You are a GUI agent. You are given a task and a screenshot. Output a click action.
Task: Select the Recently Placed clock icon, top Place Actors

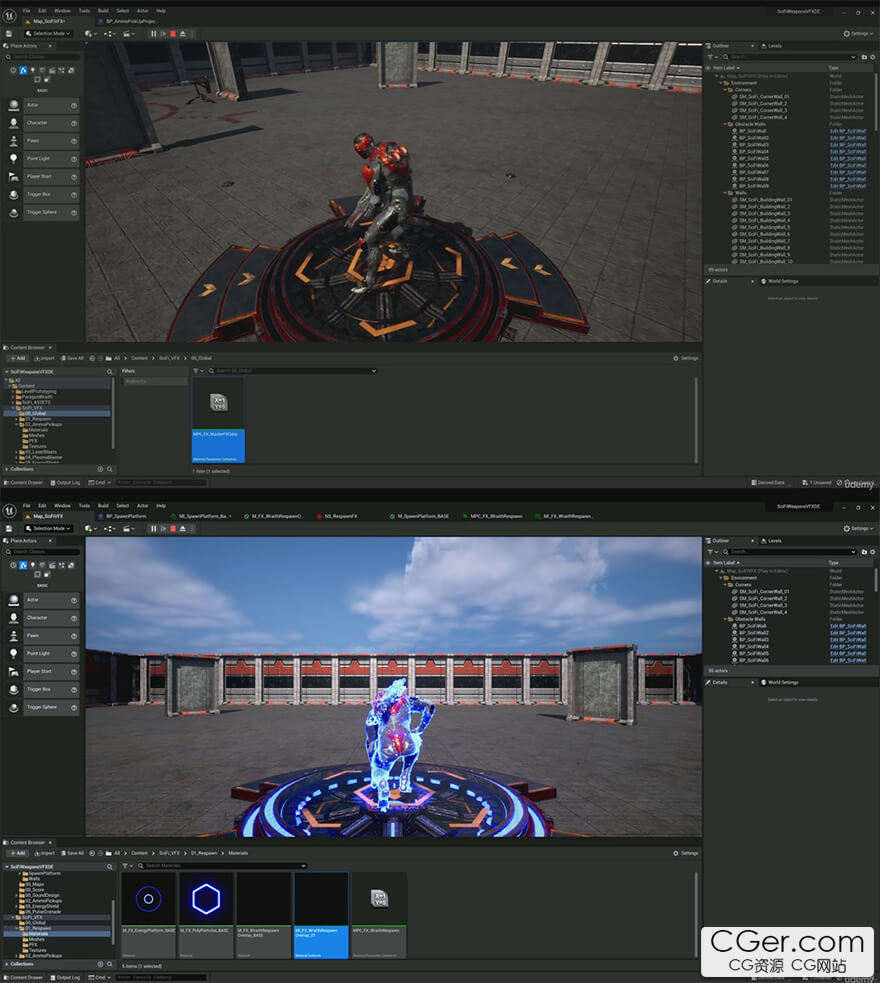click(x=13, y=70)
